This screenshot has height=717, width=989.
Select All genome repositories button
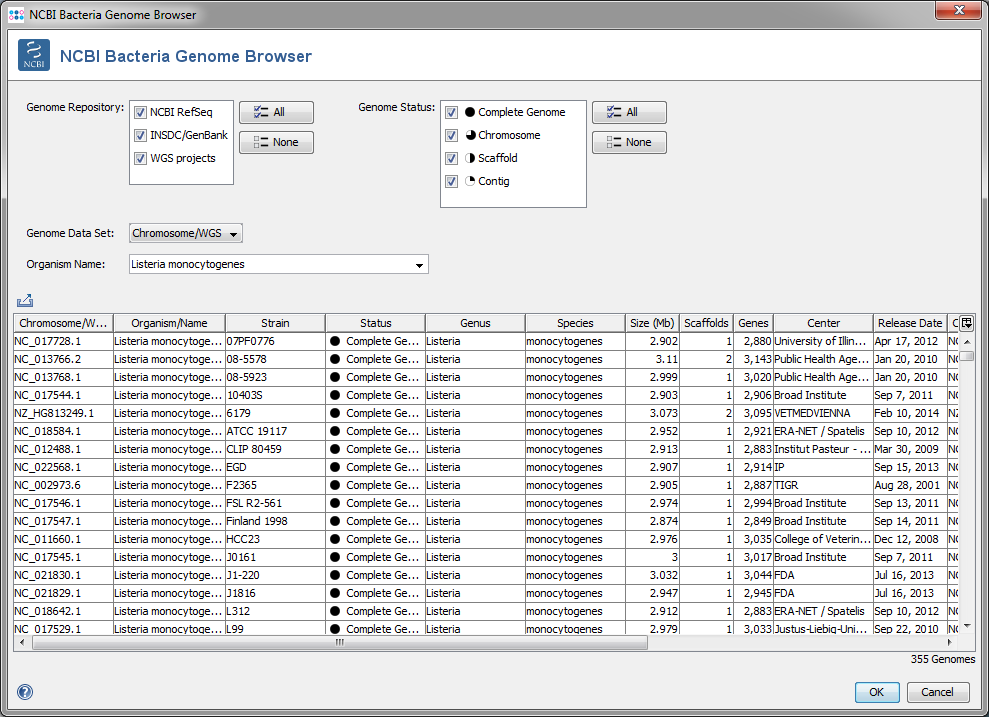coord(276,112)
